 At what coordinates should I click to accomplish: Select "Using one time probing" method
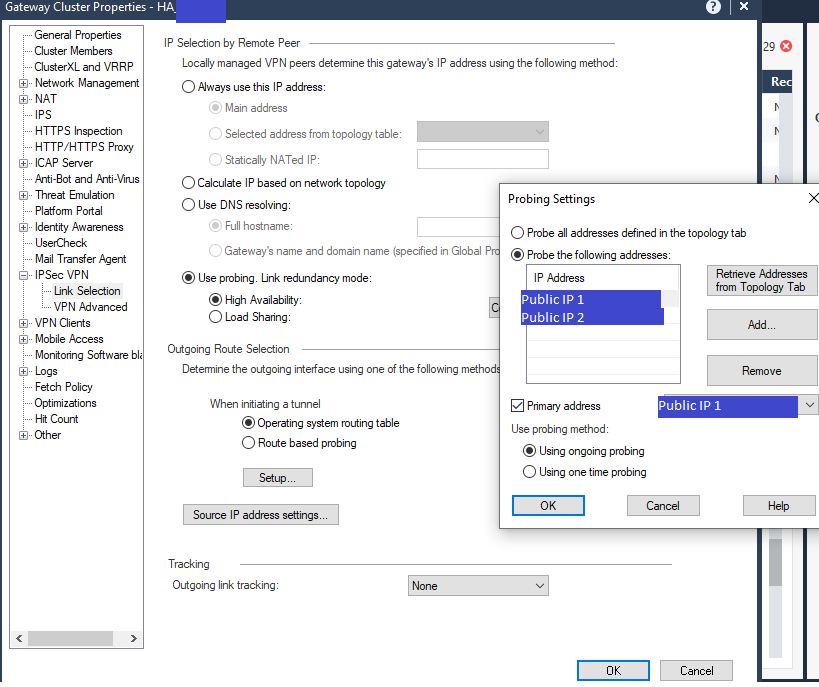coord(530,472)
